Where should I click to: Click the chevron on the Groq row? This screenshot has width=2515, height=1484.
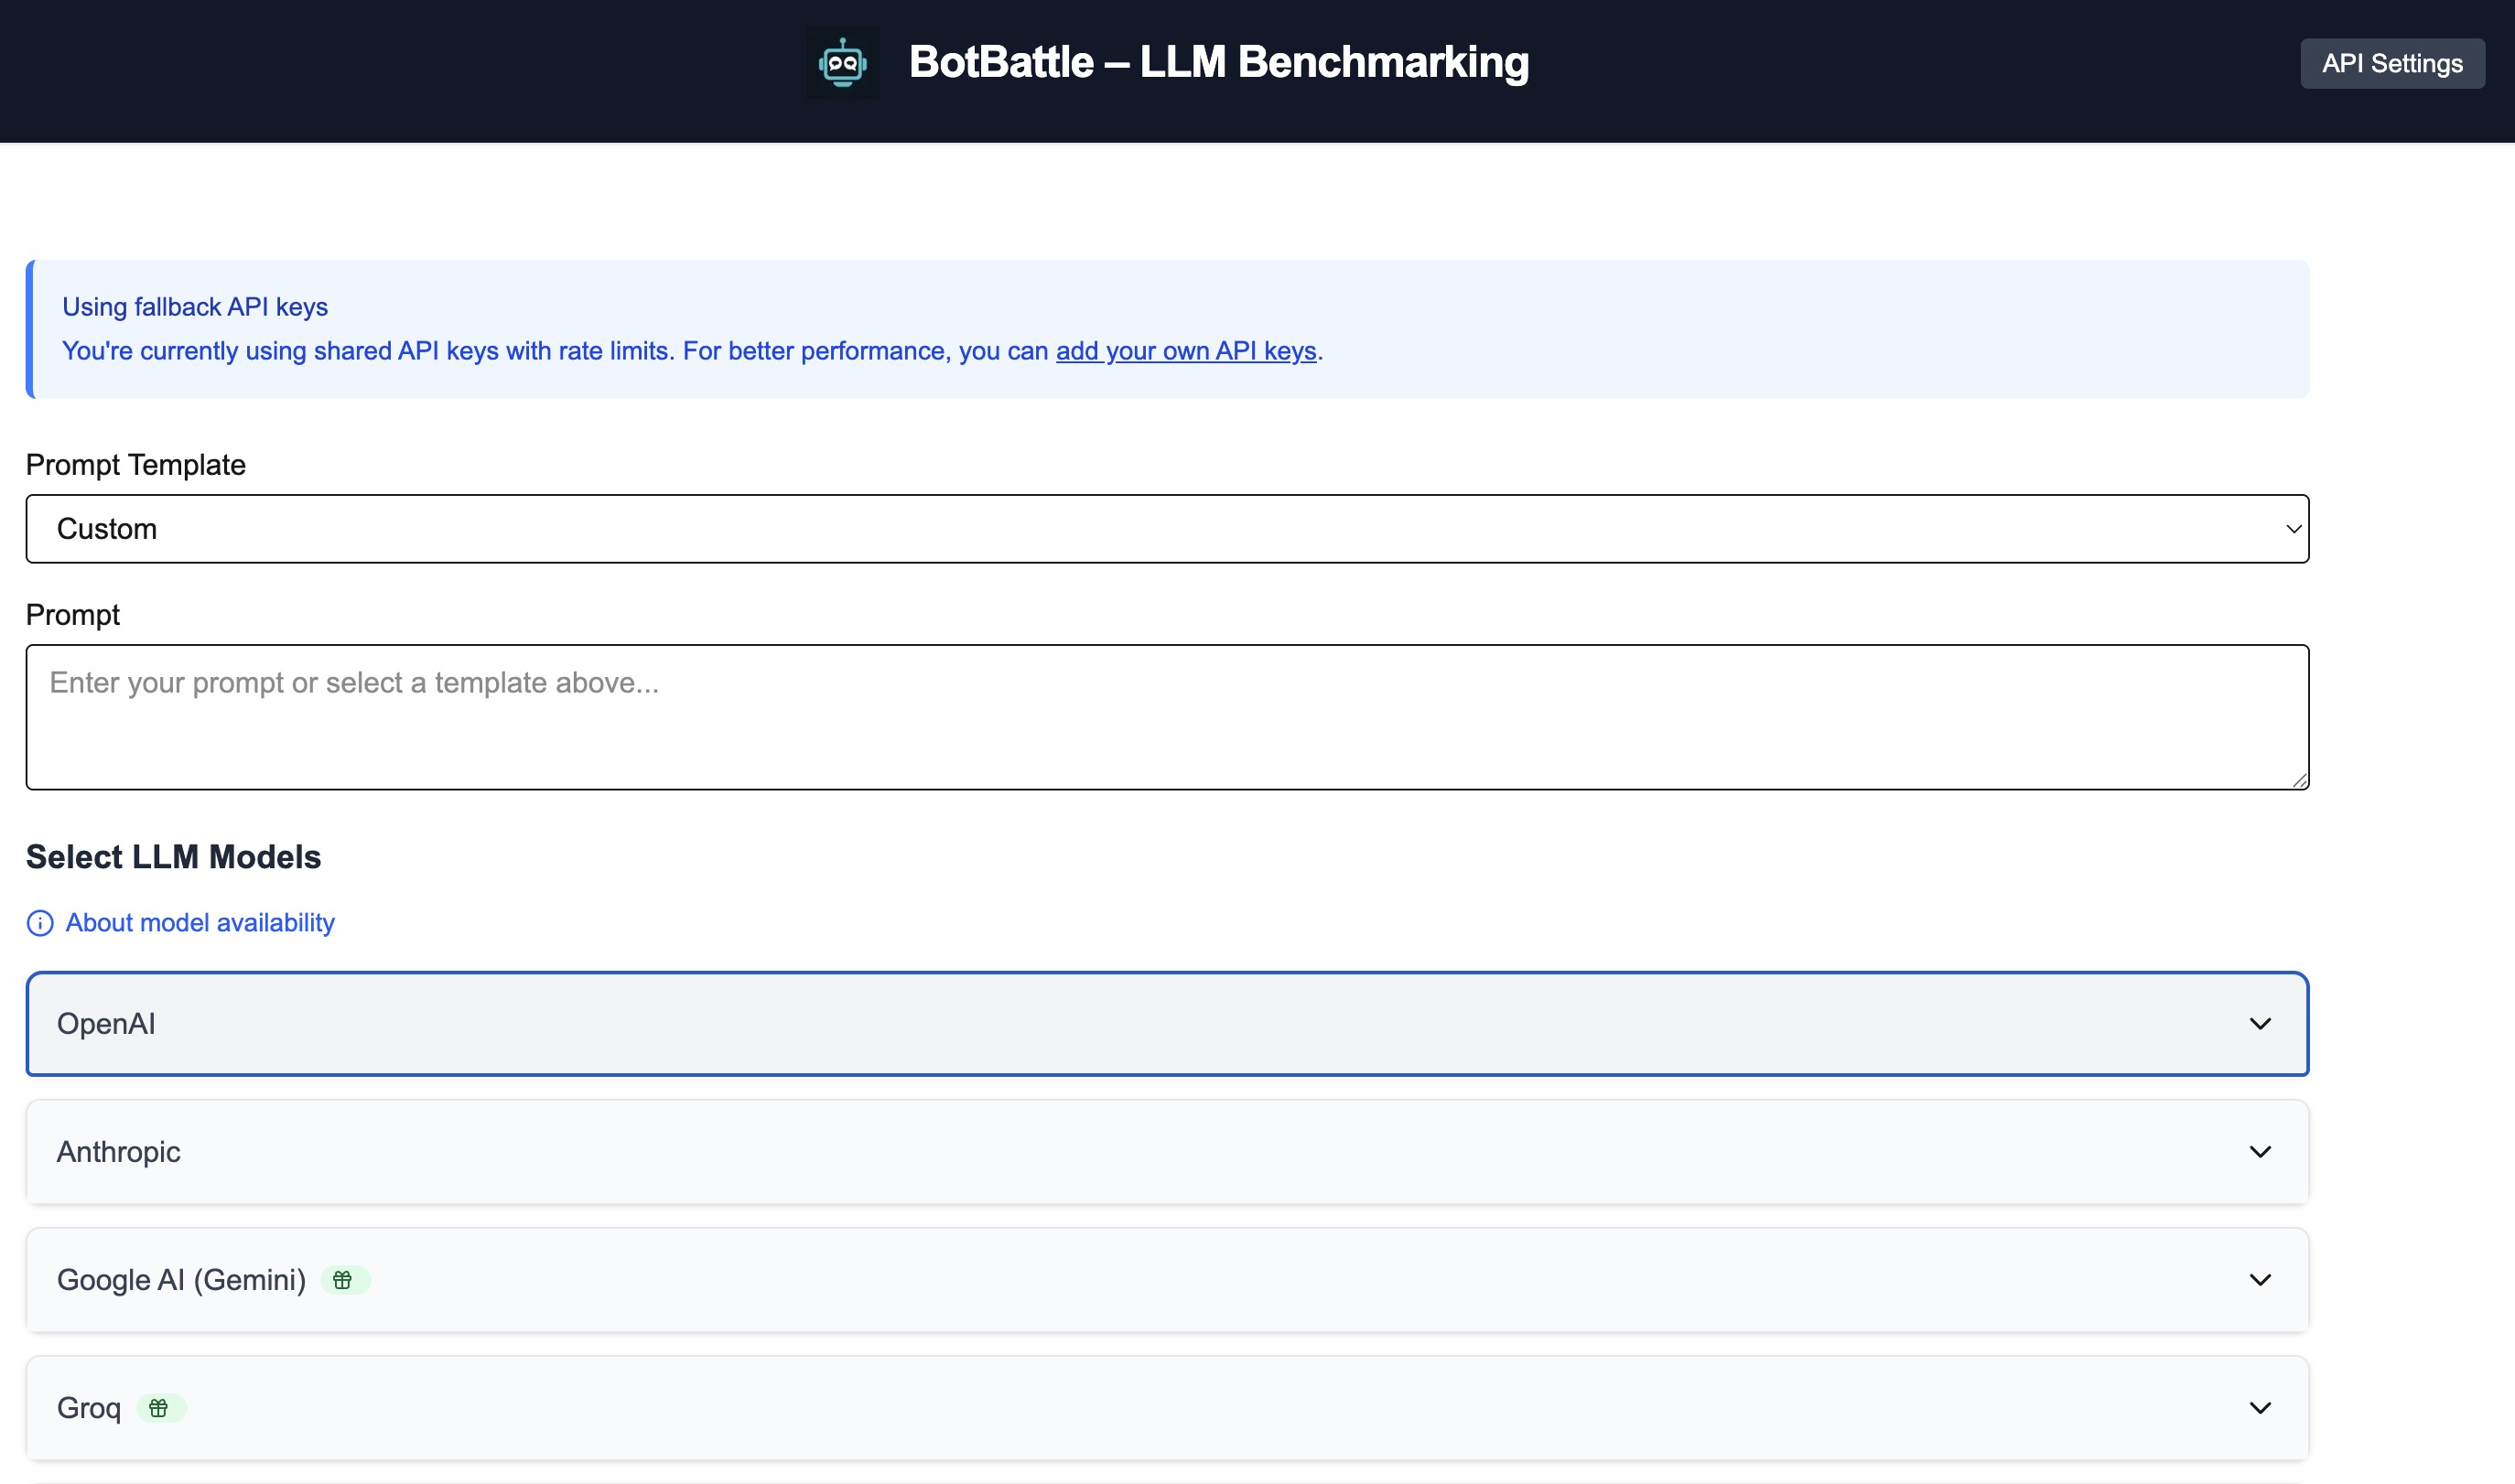coord(2260,1408)
